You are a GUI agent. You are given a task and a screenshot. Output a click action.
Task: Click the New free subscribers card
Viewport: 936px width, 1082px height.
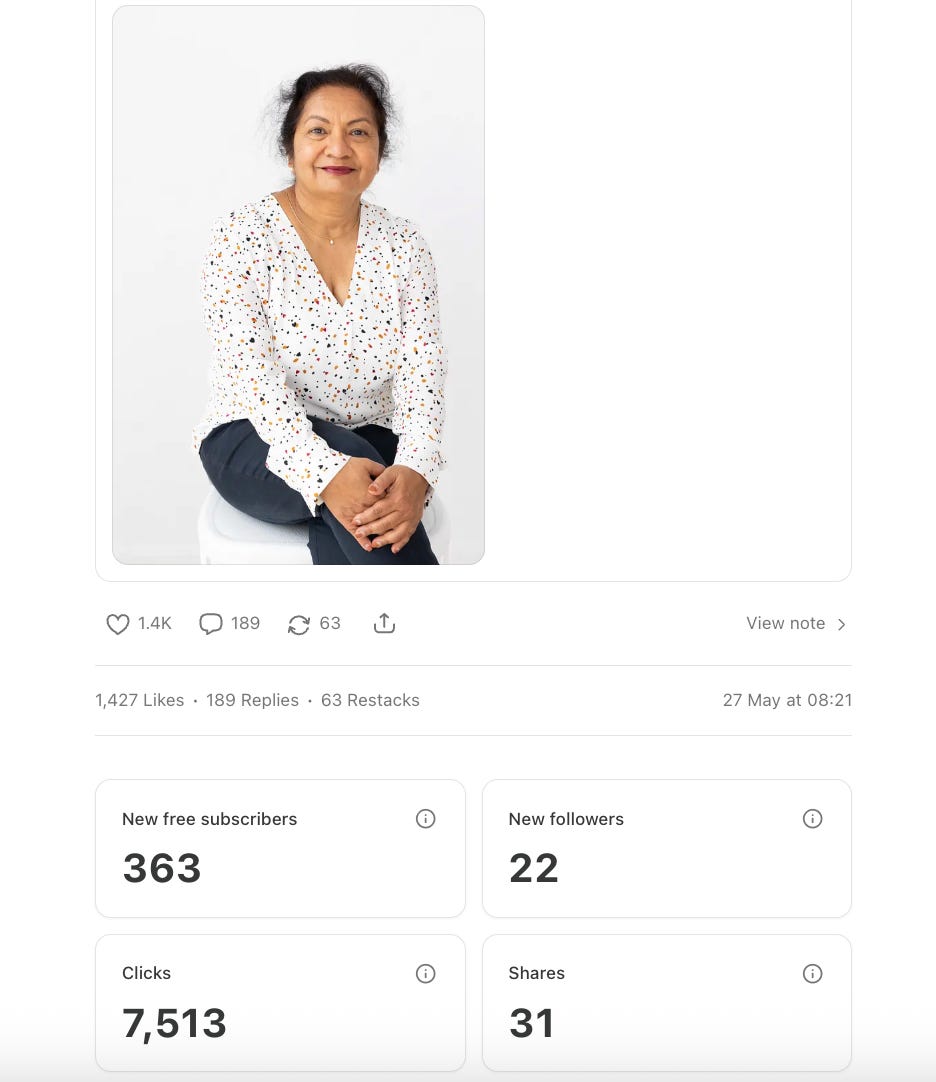coord(280,848)
